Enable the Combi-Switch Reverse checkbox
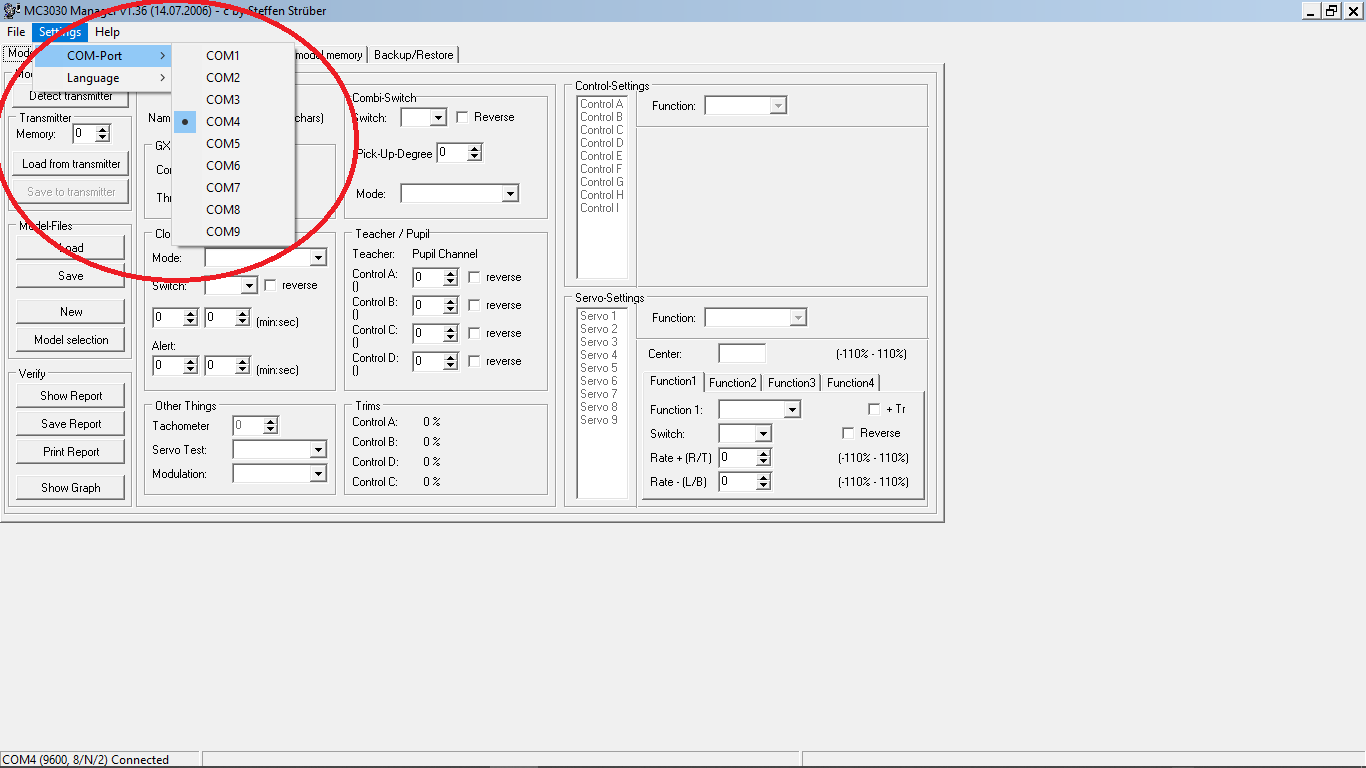The height and width of the screenshot is (768, 1366). (x=462, y=118)
